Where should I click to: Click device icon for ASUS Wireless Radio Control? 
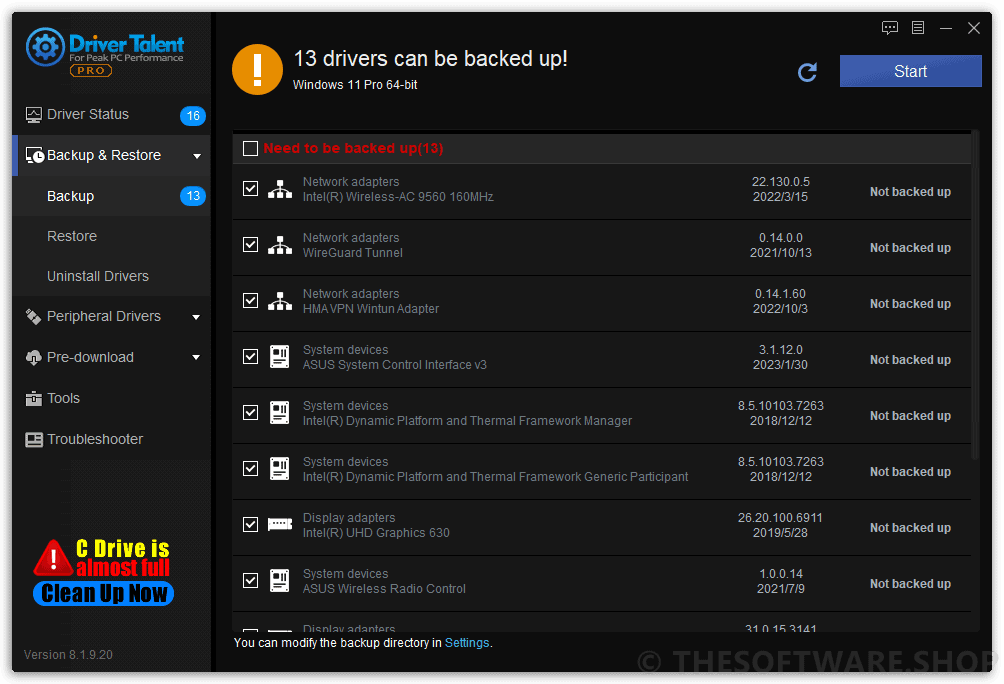click(x=280, y=581)
